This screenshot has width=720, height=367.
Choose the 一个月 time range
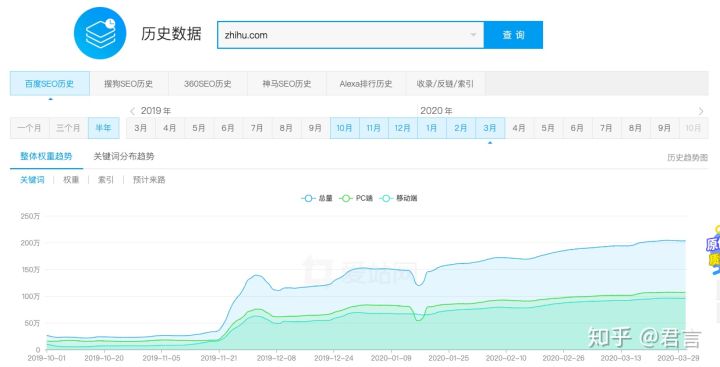[x=29, y=128]
